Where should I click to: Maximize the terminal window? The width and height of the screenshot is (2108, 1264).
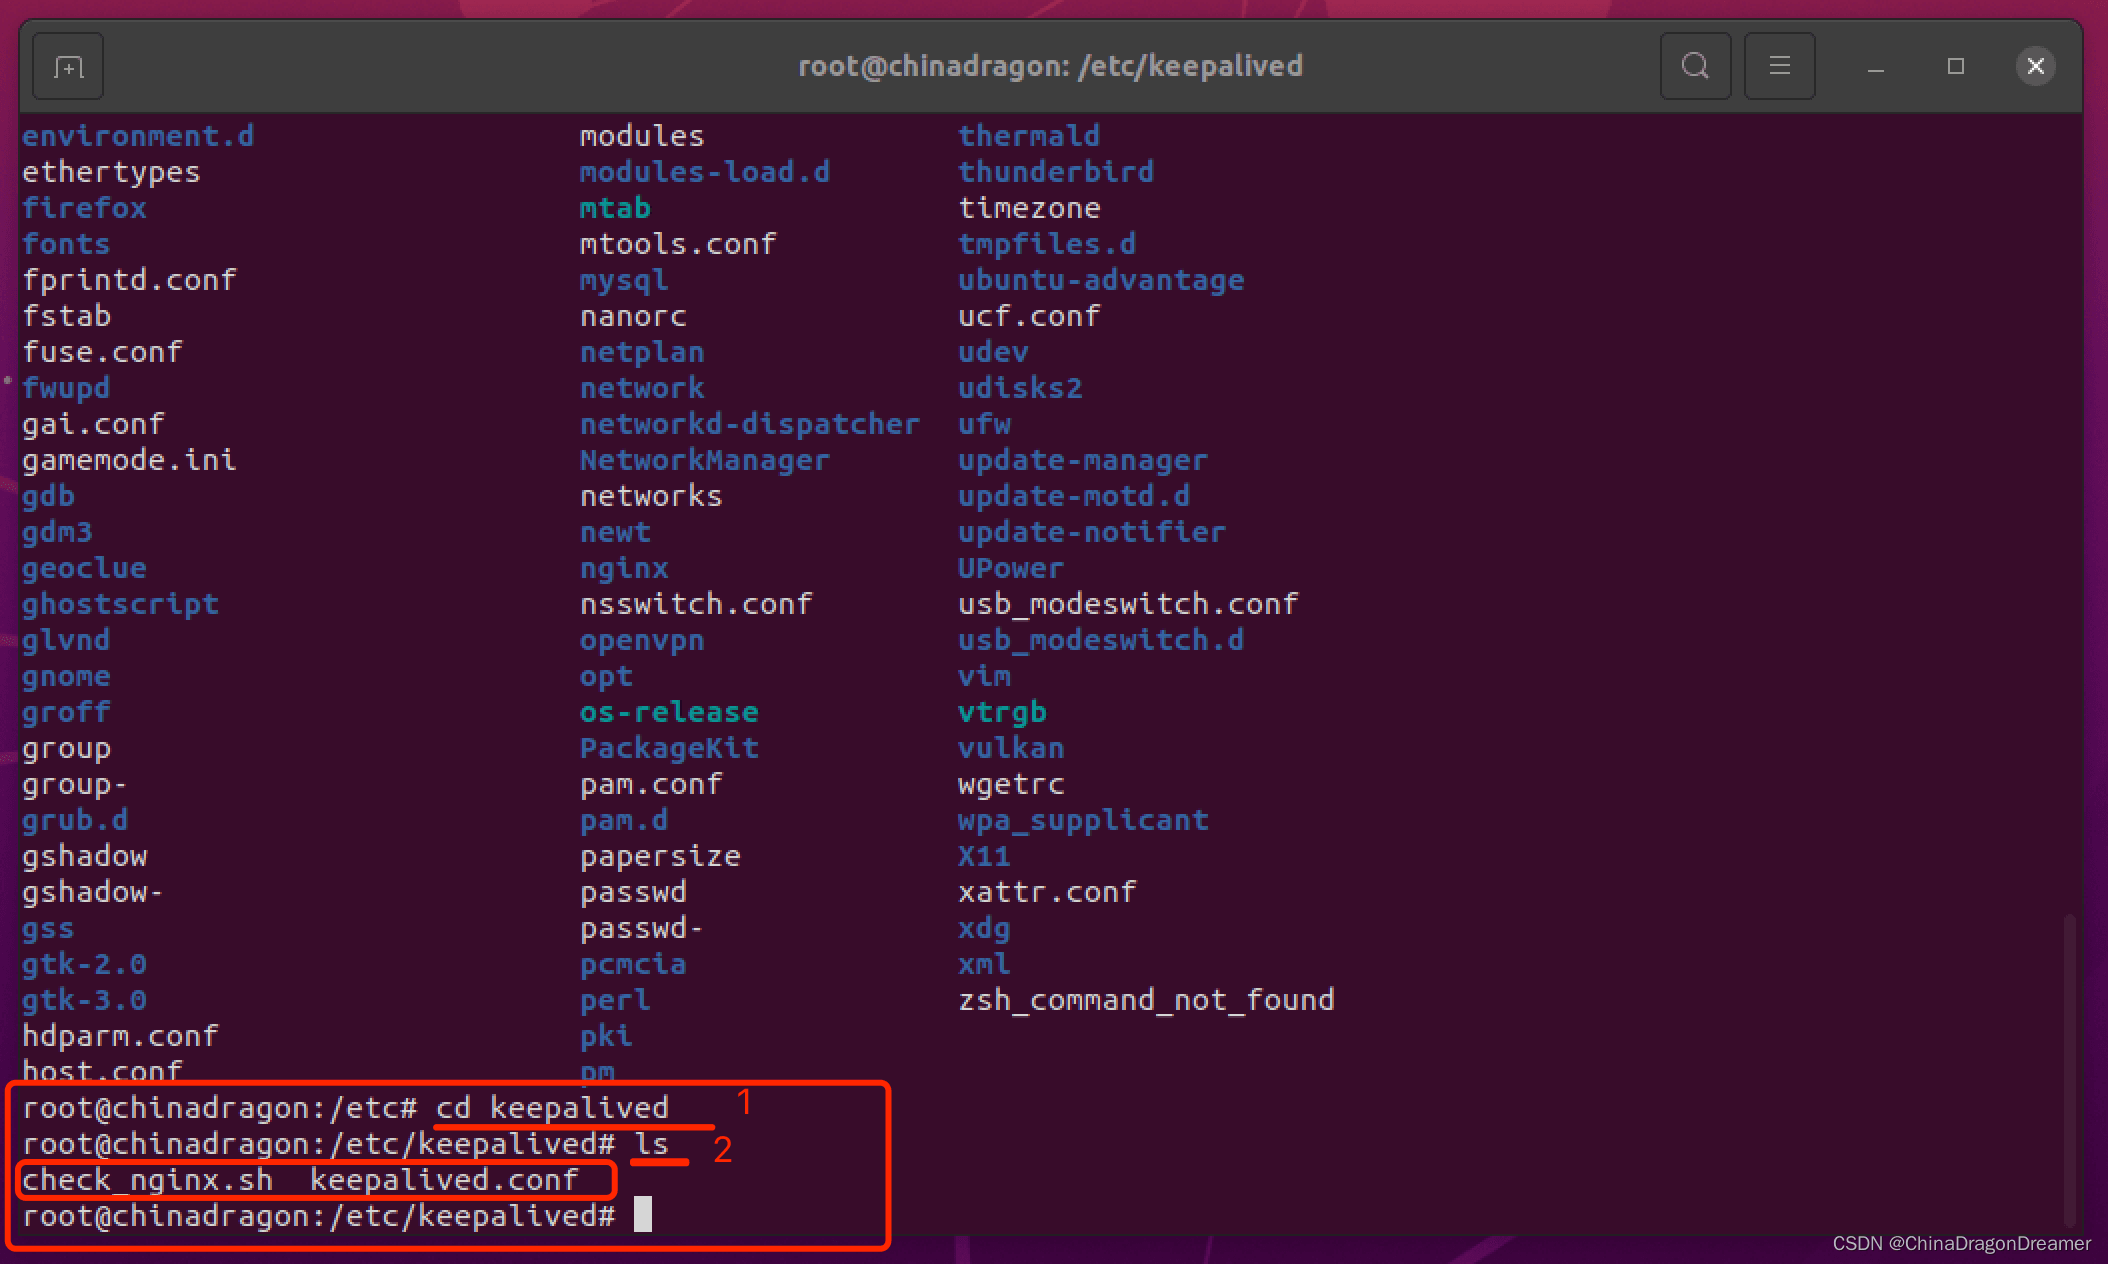coord(1956,66)
